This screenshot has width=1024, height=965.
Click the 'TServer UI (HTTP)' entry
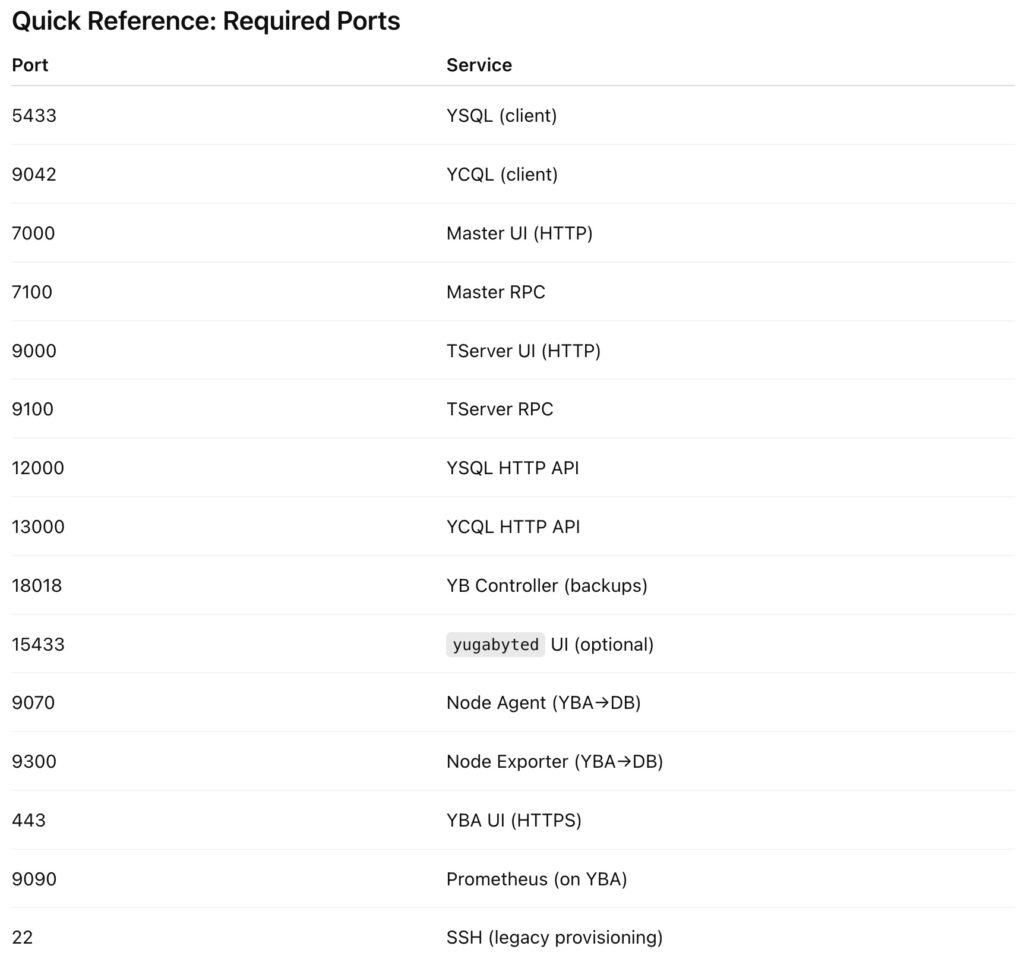[523, 351]
